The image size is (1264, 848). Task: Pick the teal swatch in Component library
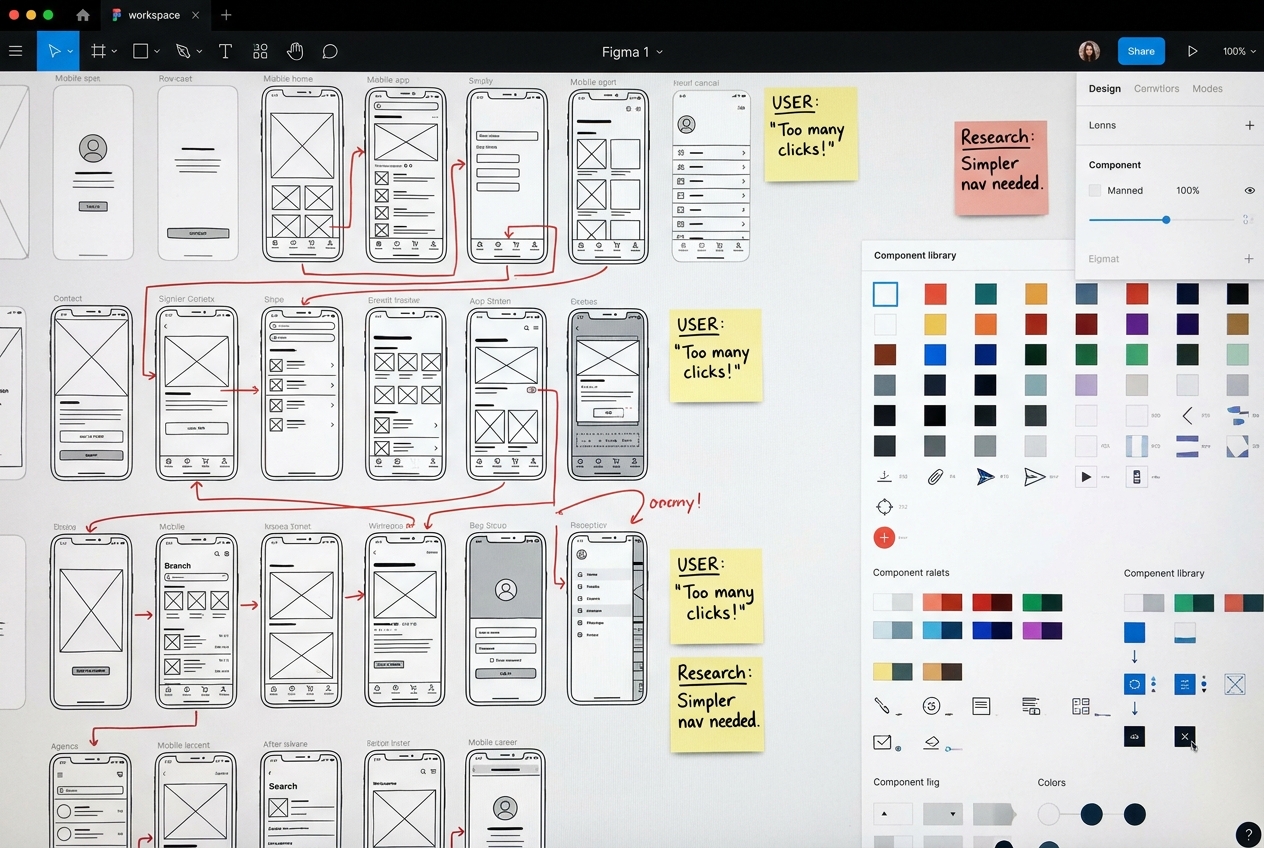[986, 294]
